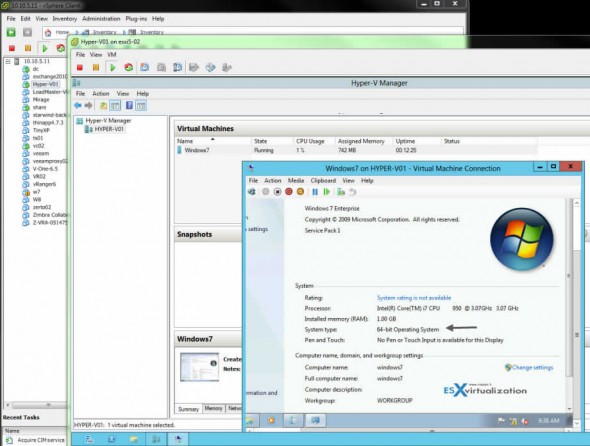590x446 pixels.
Task: Select veeam VM in vSphere inventory
Action: 41,154
